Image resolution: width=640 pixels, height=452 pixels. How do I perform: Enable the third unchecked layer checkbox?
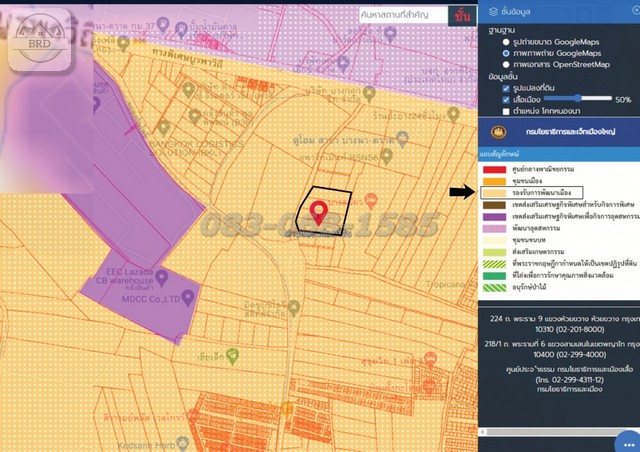click(x=508, y=111)
